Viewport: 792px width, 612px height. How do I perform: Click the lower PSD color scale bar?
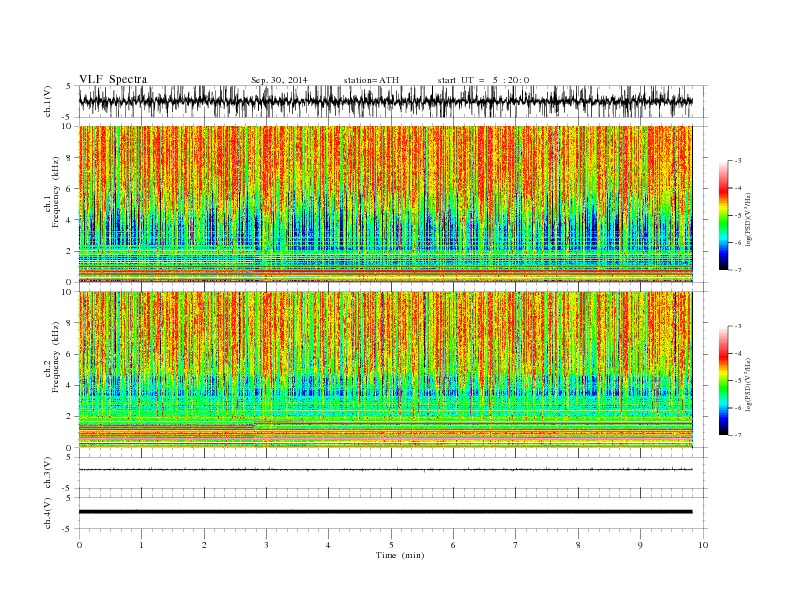pyautogui.click(x=723, y=380)
